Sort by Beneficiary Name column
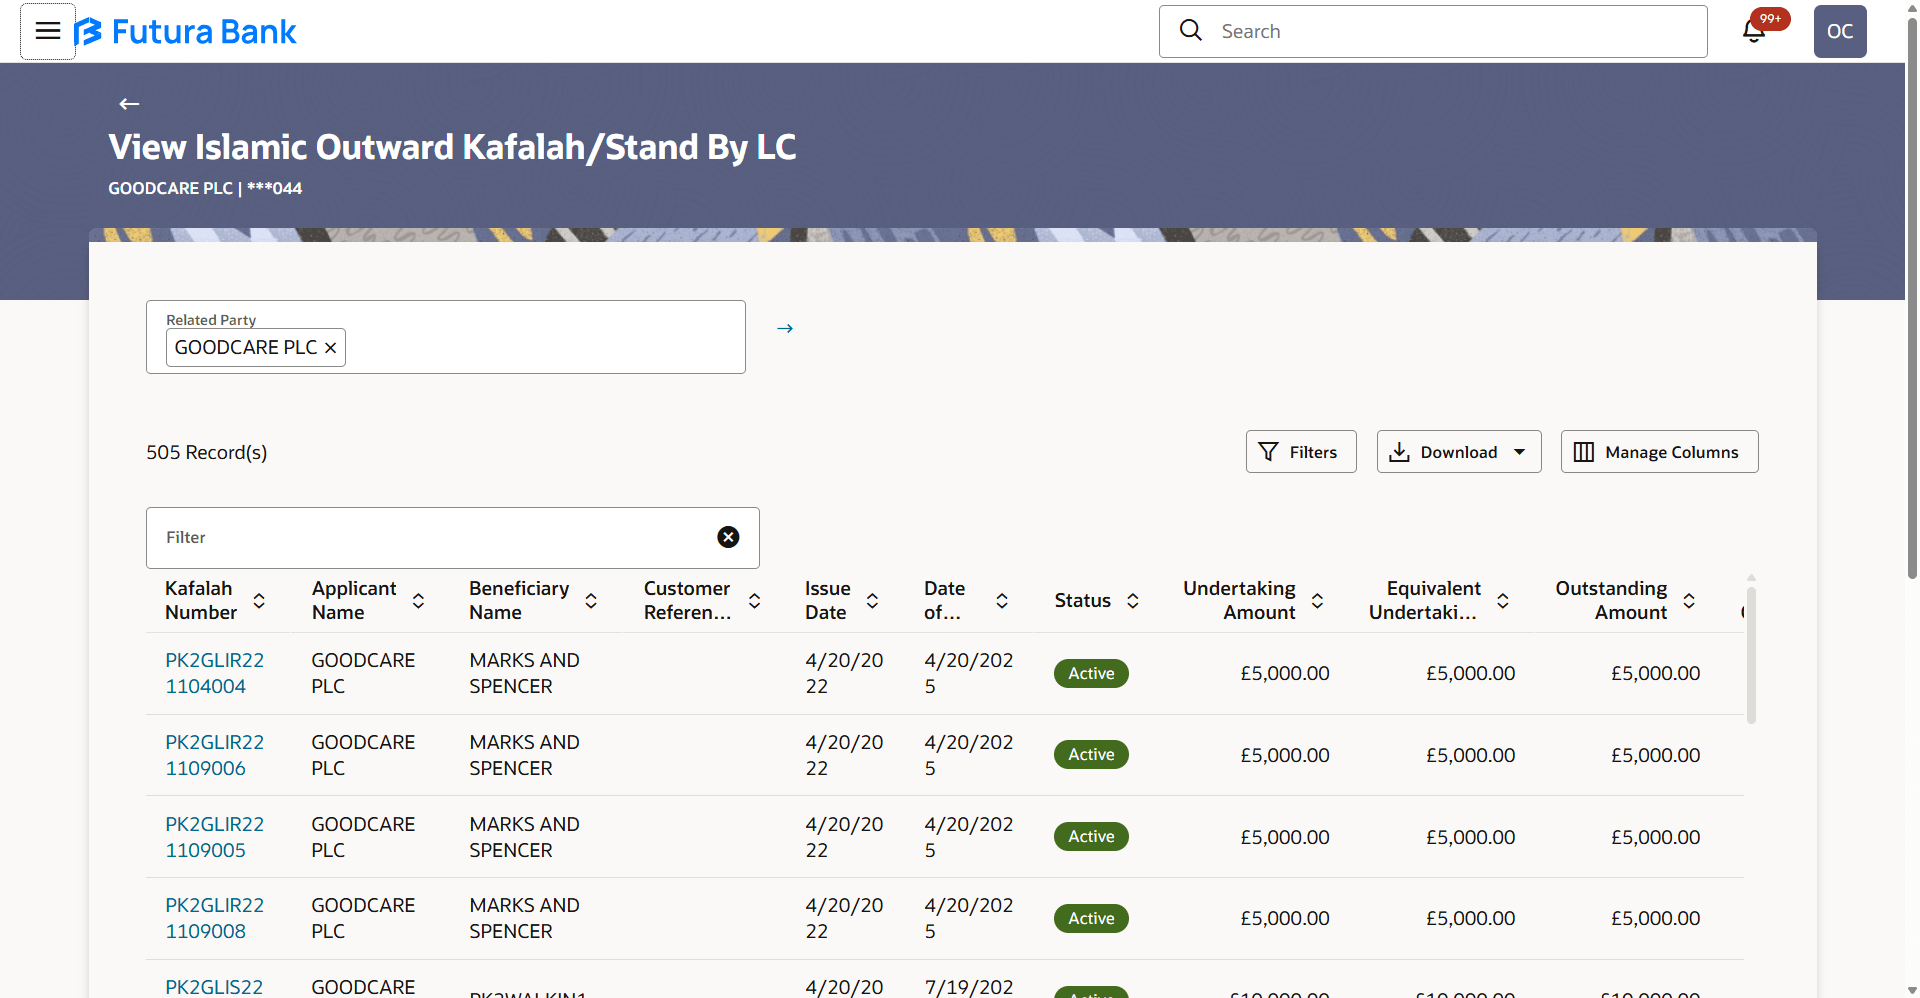The width and height of the screenshot is (1920, 998). pyautogui.click(x=591, y=601)
